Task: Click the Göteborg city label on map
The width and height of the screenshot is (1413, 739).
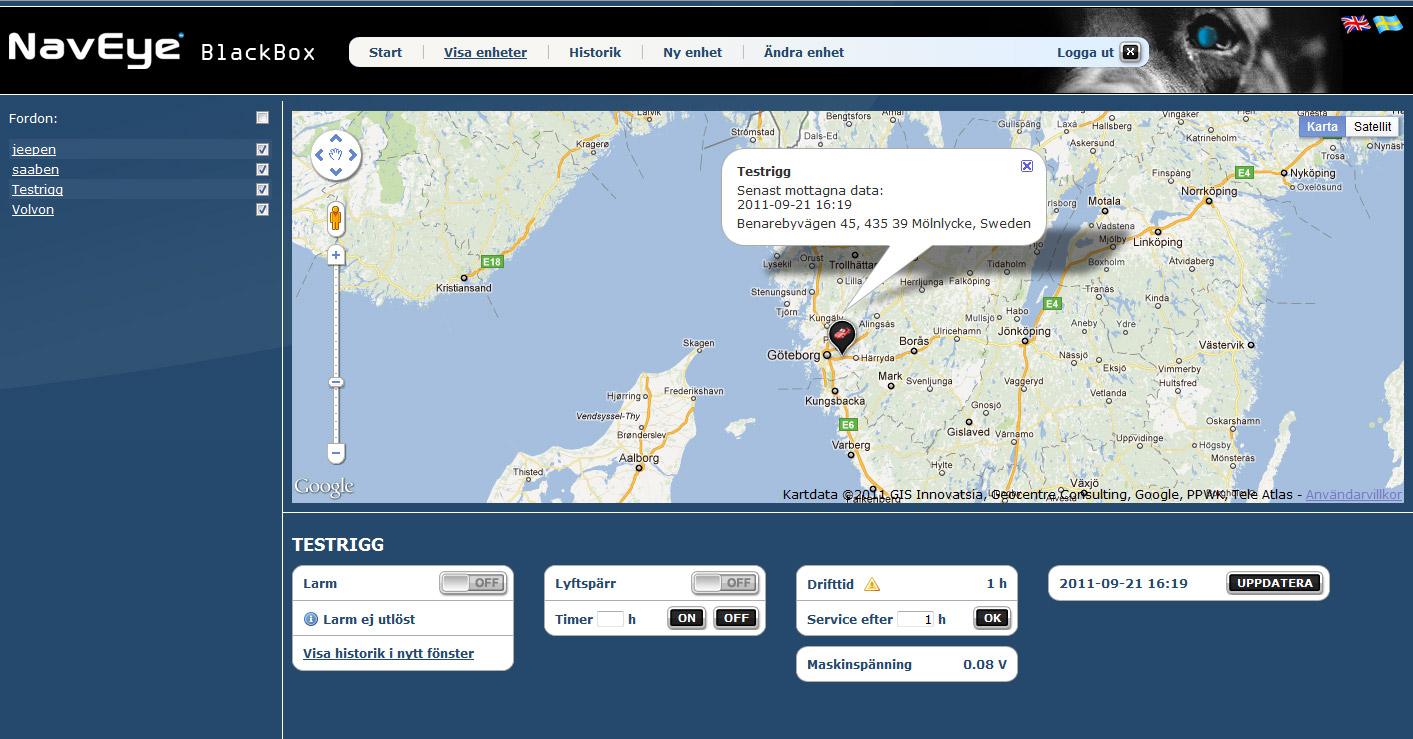Action: point(793,355)
